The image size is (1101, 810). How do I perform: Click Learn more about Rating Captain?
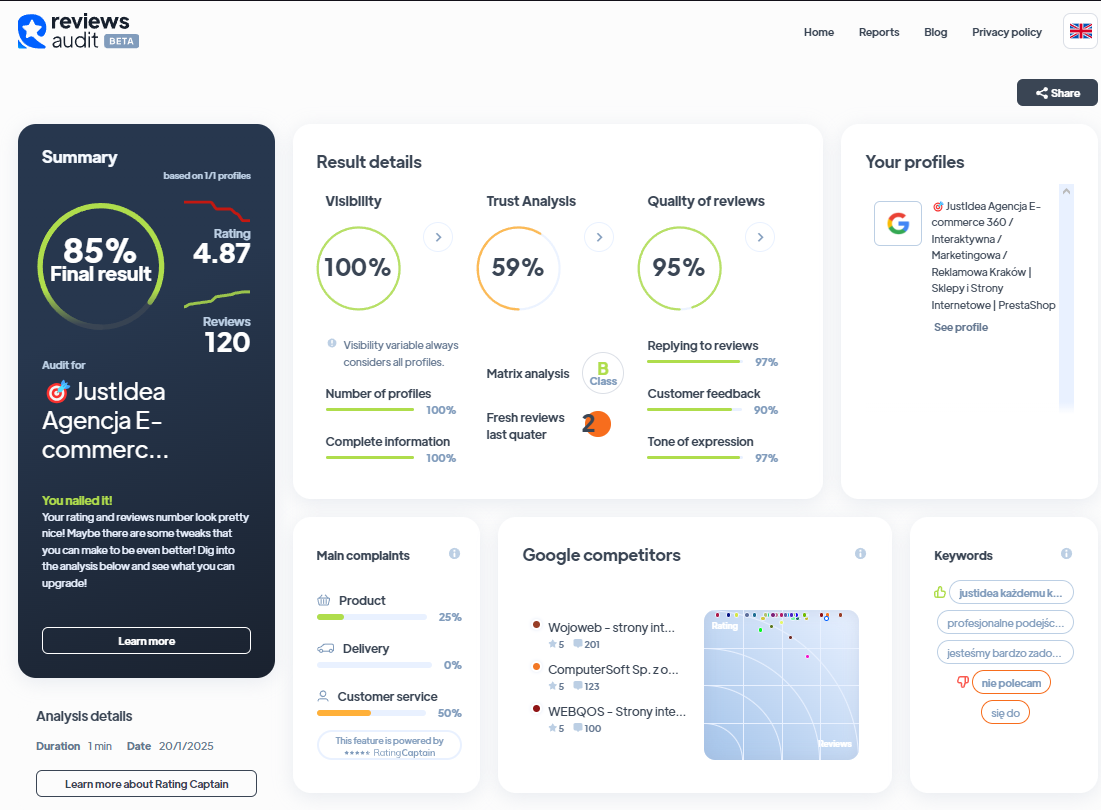pos(146,783)
